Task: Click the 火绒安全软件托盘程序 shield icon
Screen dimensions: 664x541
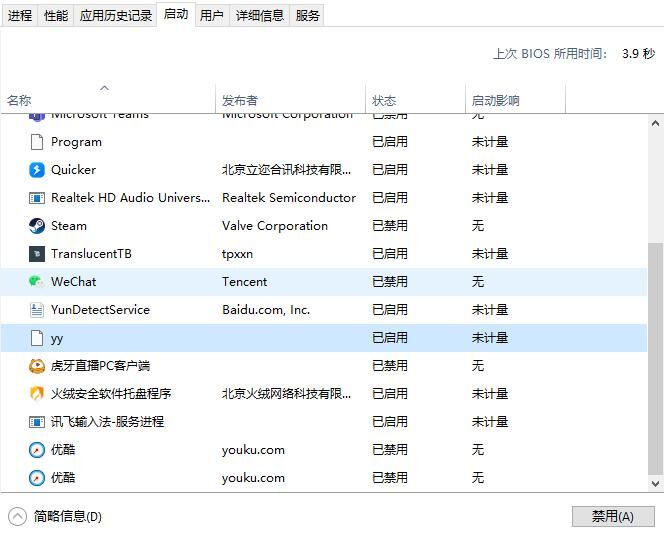Action: pyautogui.click(x=37, y=394)
